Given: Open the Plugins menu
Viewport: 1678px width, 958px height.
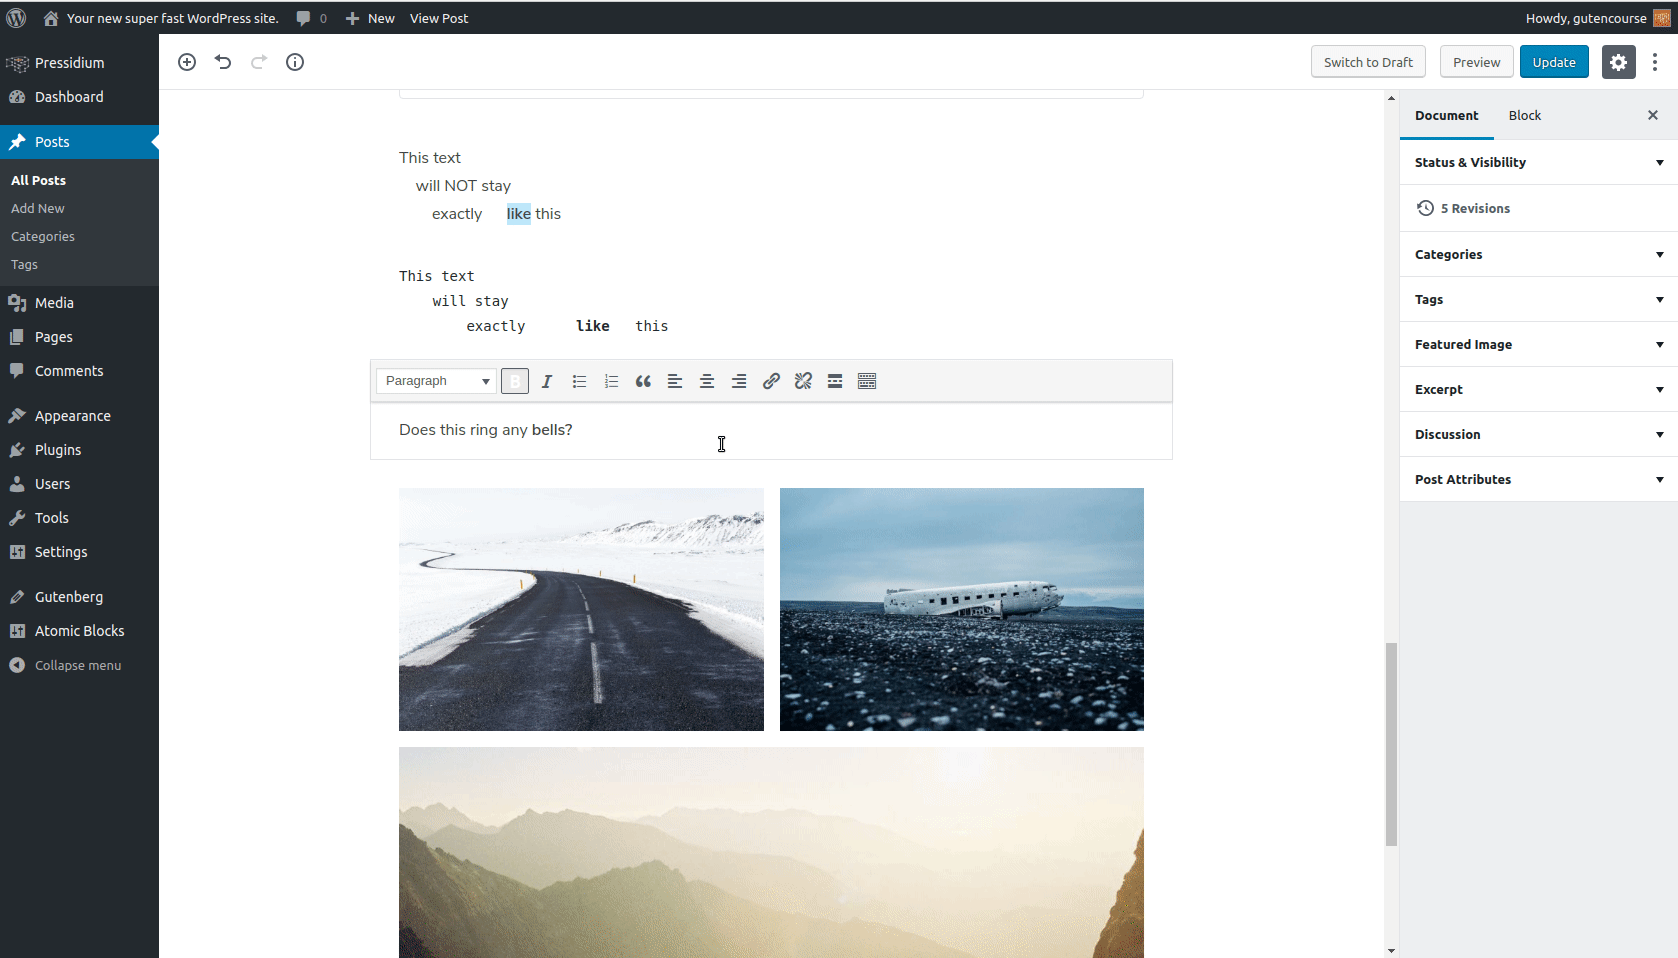Looking at the screenshot, I should point(79,450).
